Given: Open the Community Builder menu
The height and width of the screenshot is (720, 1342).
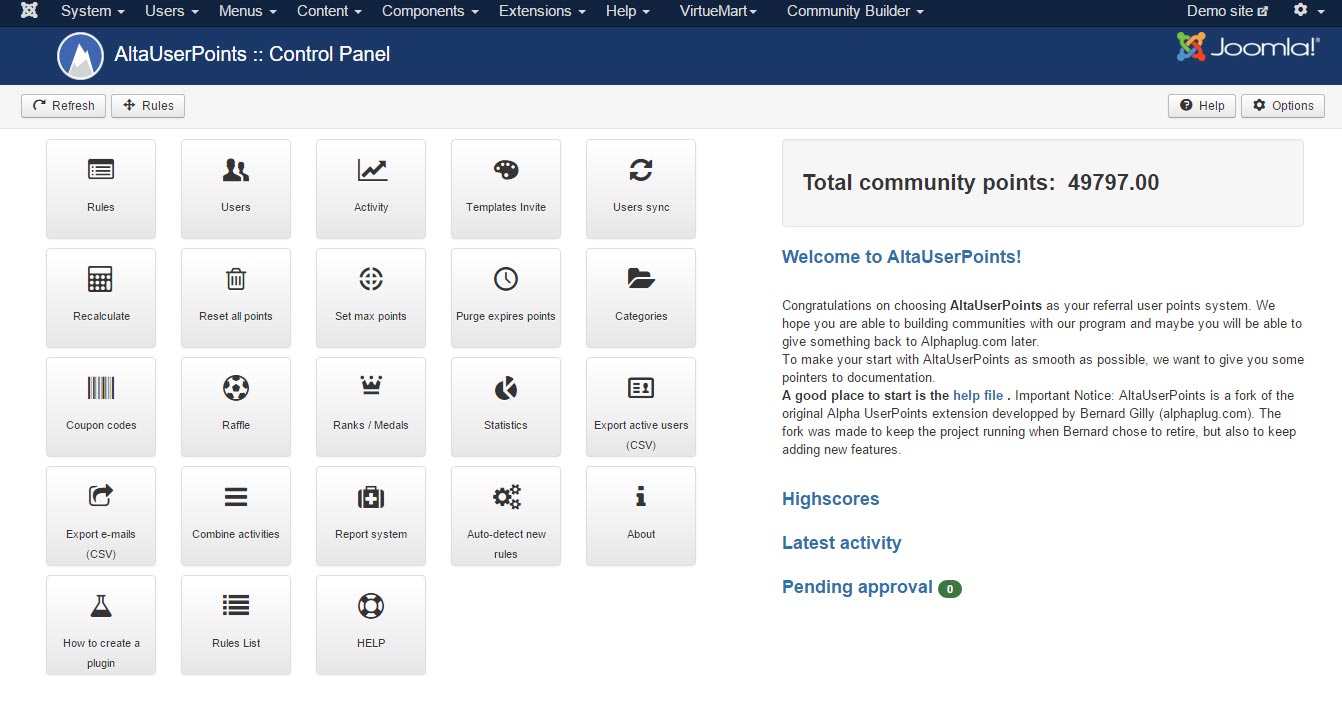Looking at the screenshot, I should [x=855, y=11].
